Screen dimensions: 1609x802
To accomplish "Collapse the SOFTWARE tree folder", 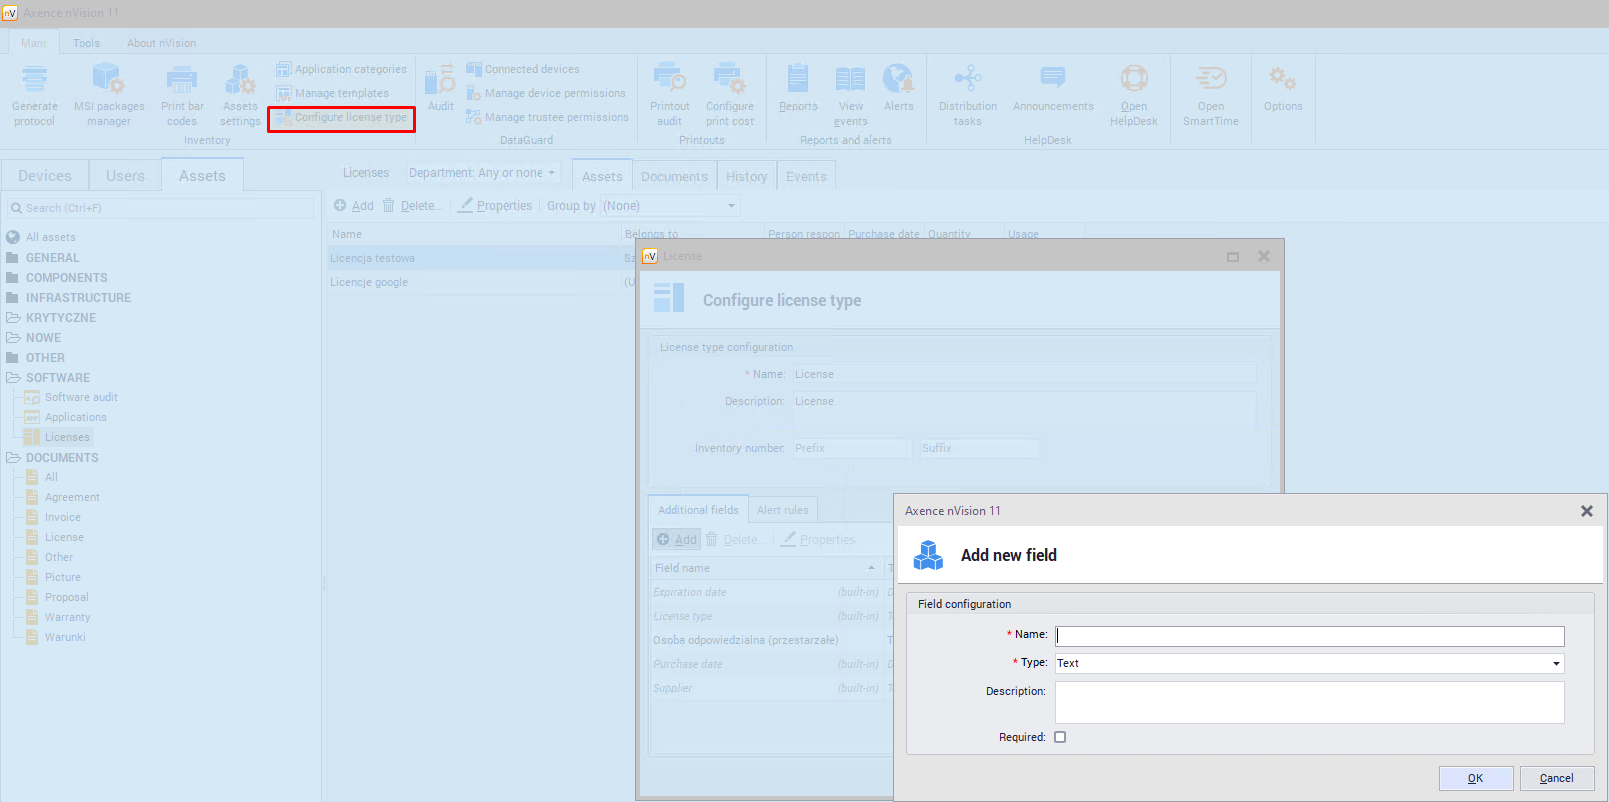I will click(x=13, y=378).
